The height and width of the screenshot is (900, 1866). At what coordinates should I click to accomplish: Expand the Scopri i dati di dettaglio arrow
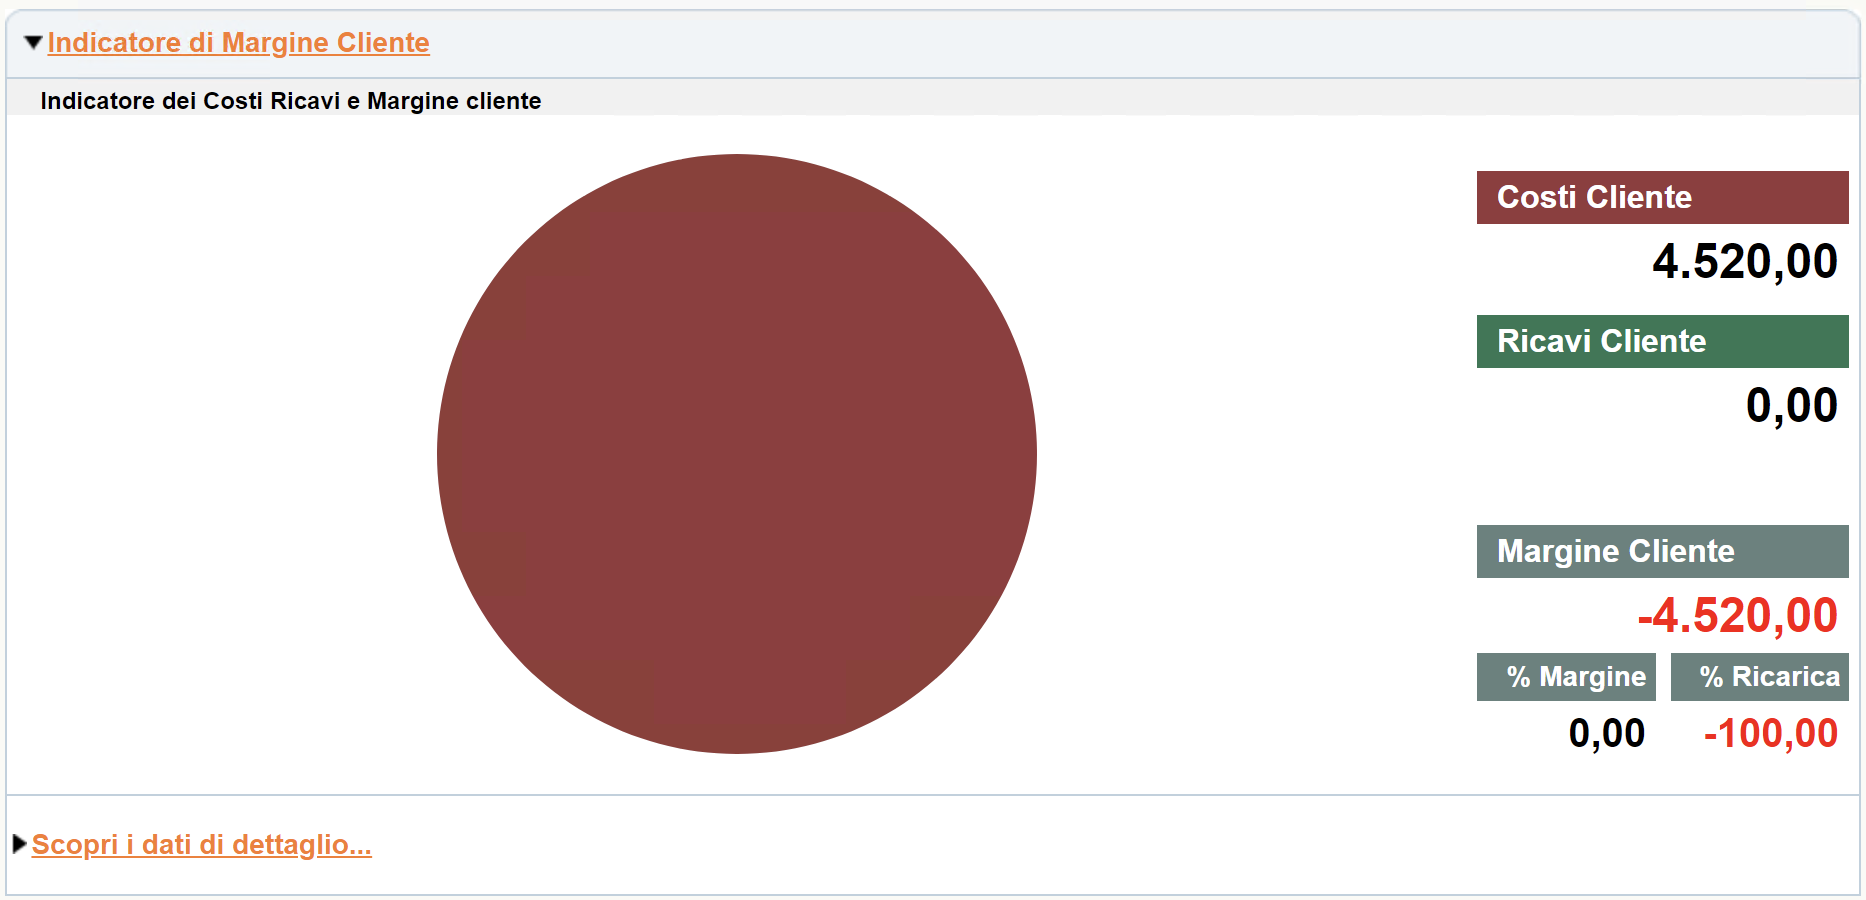[x=19, y=844]
